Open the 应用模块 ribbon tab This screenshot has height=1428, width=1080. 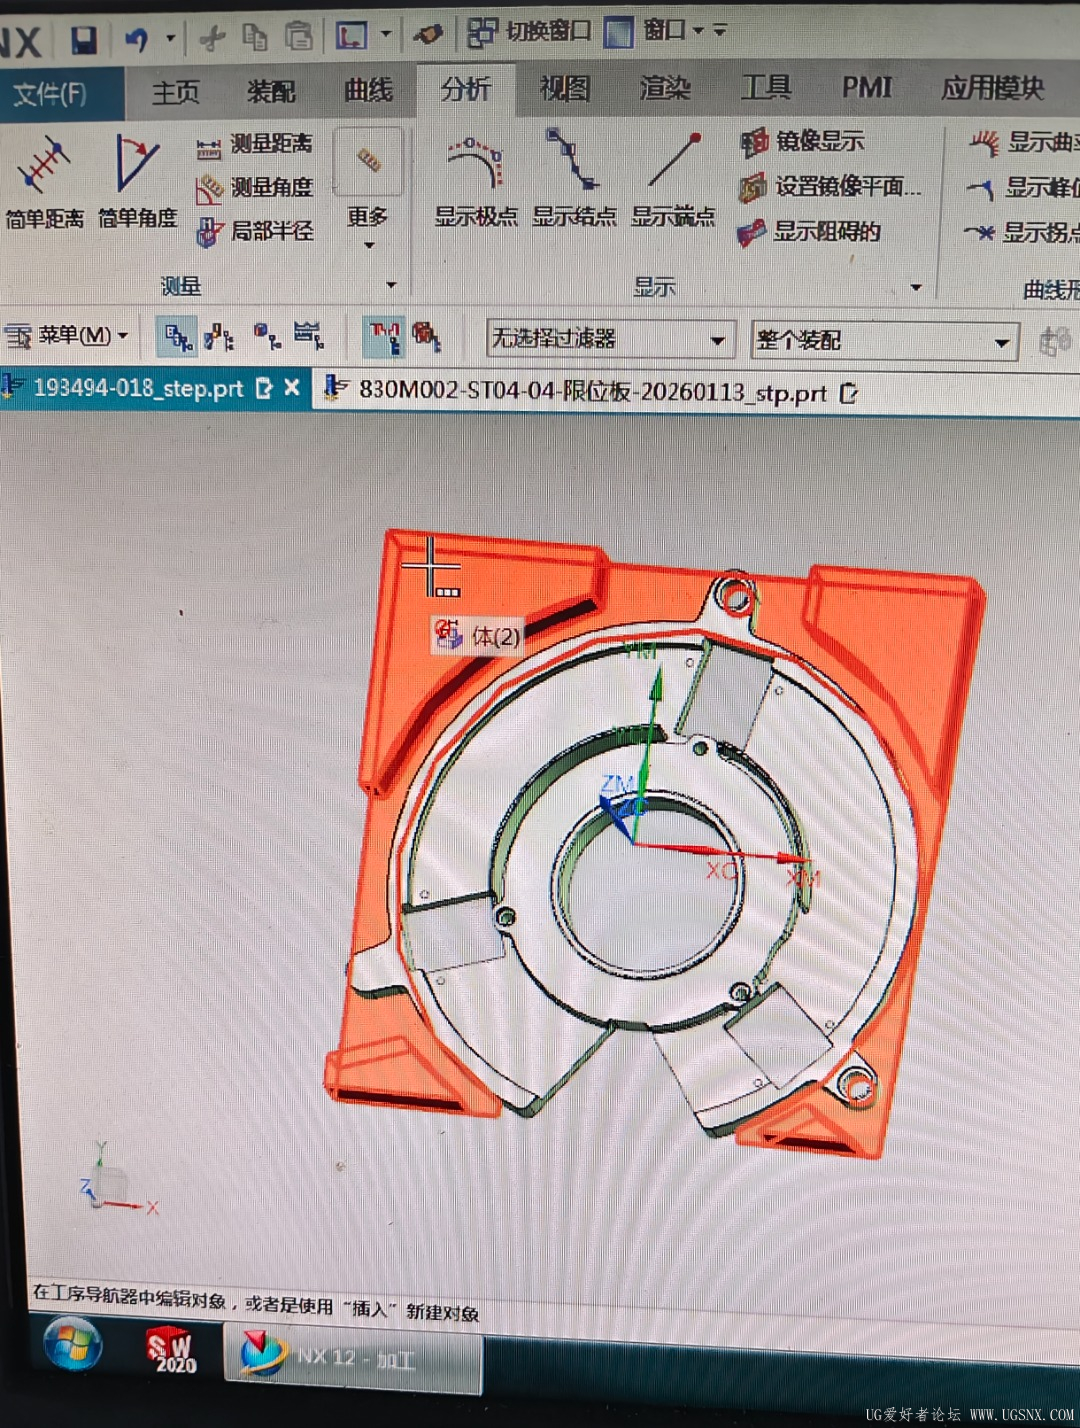click(992, 88)
